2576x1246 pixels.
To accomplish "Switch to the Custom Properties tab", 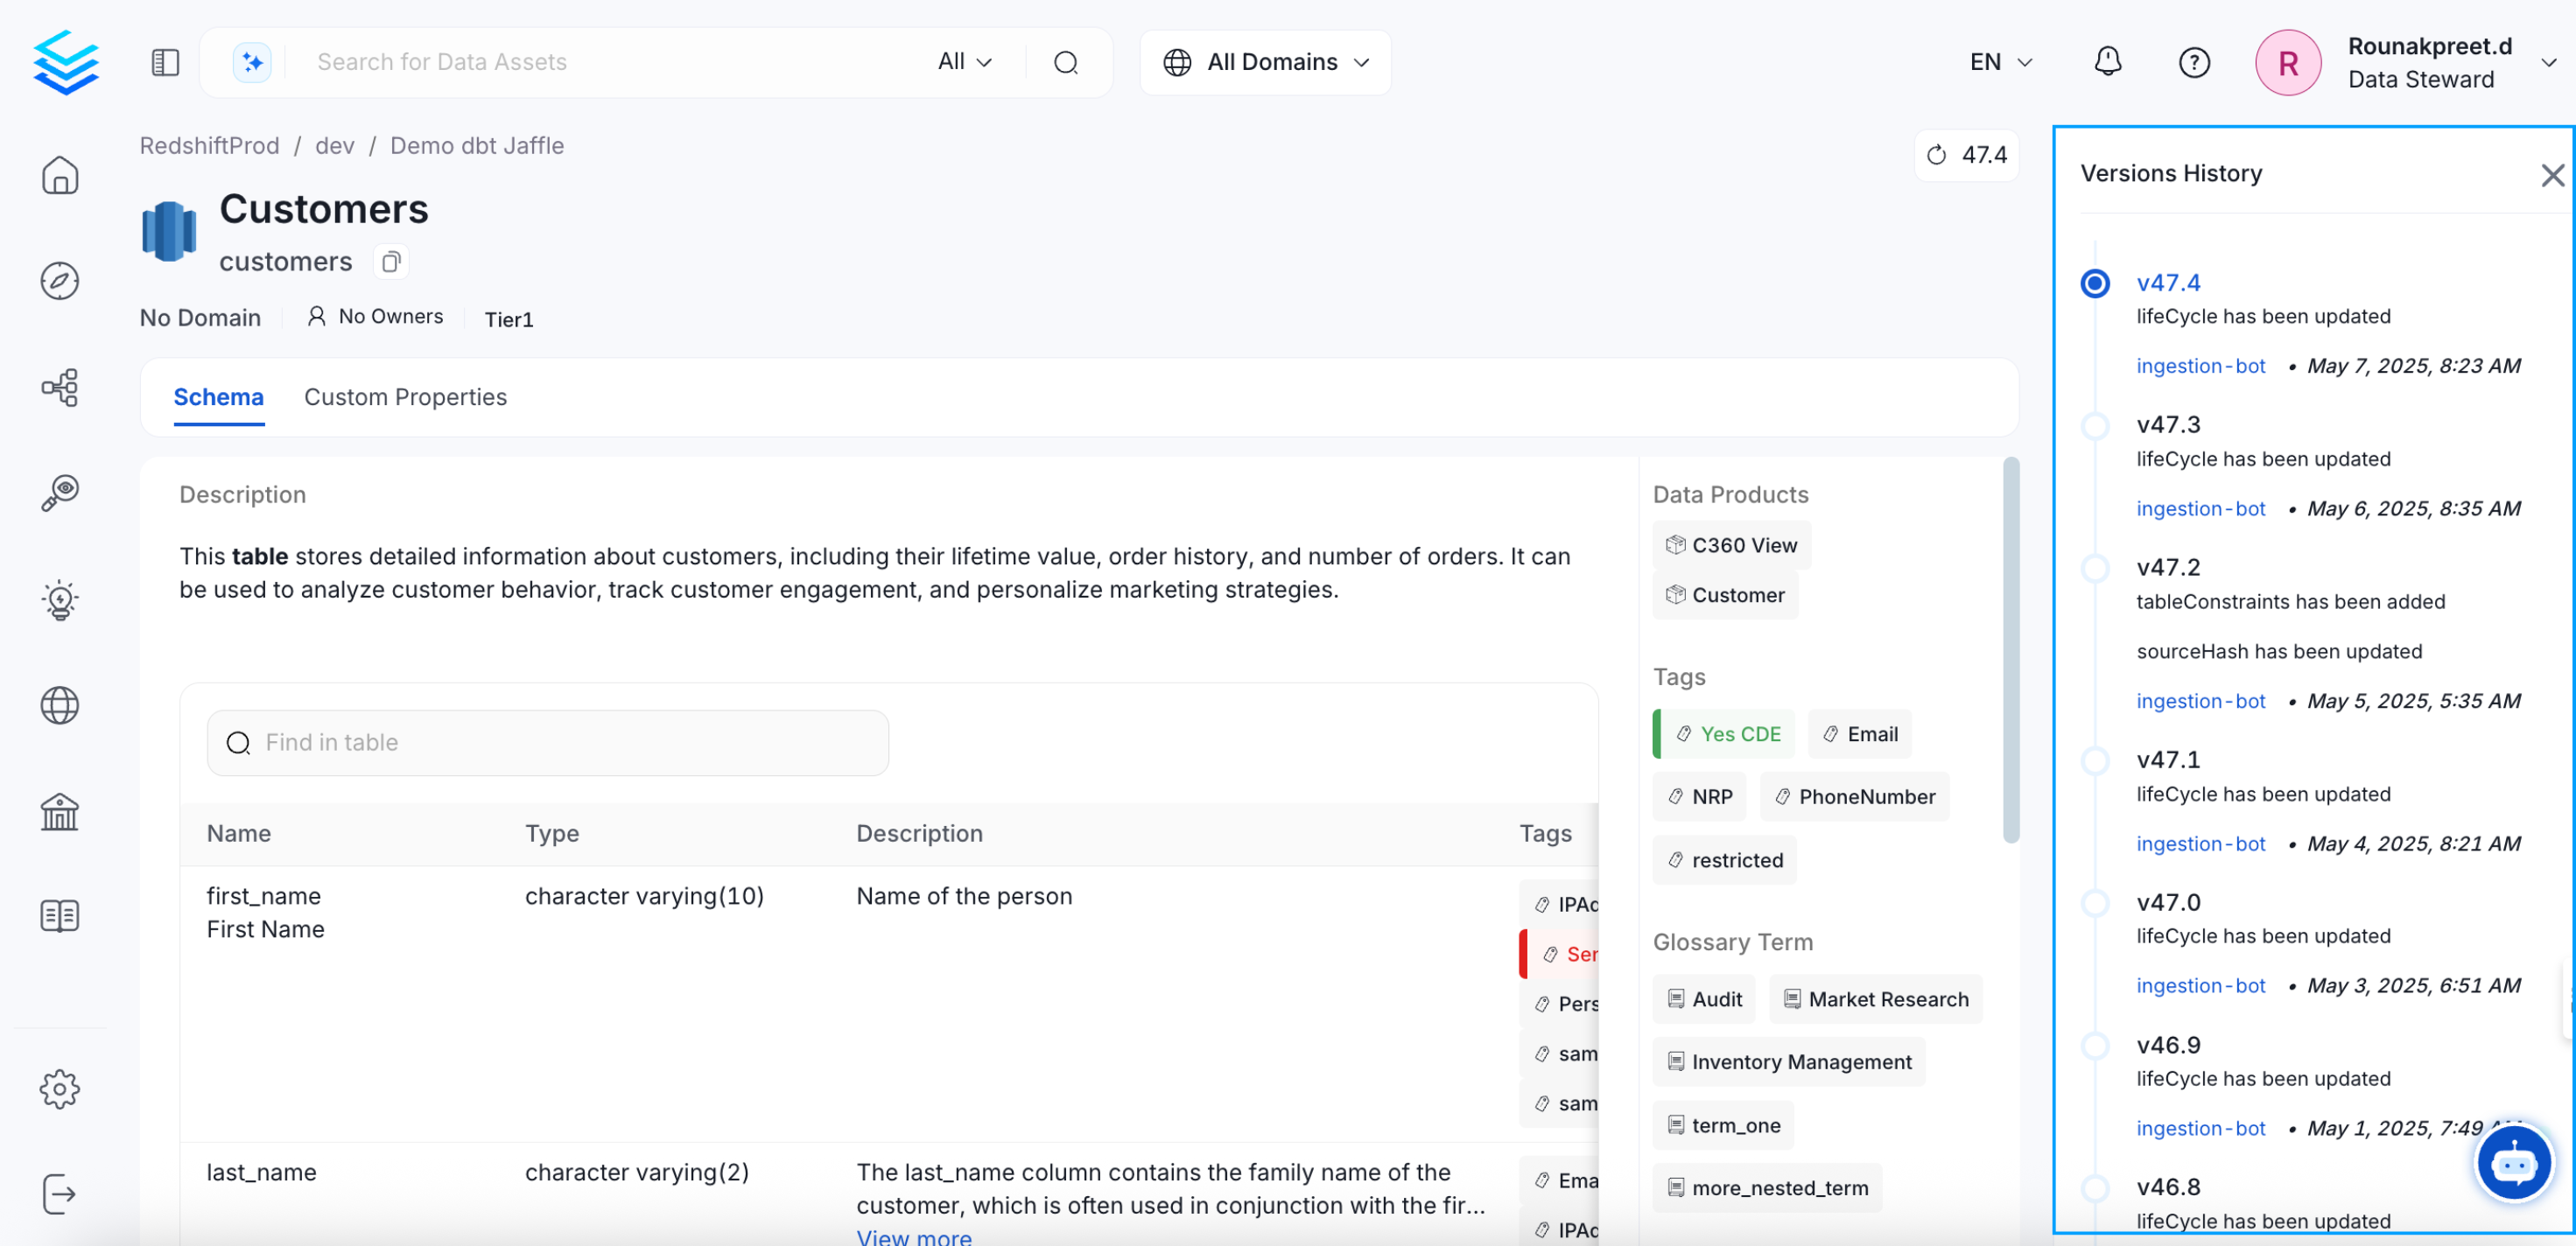I will [405, 397].
